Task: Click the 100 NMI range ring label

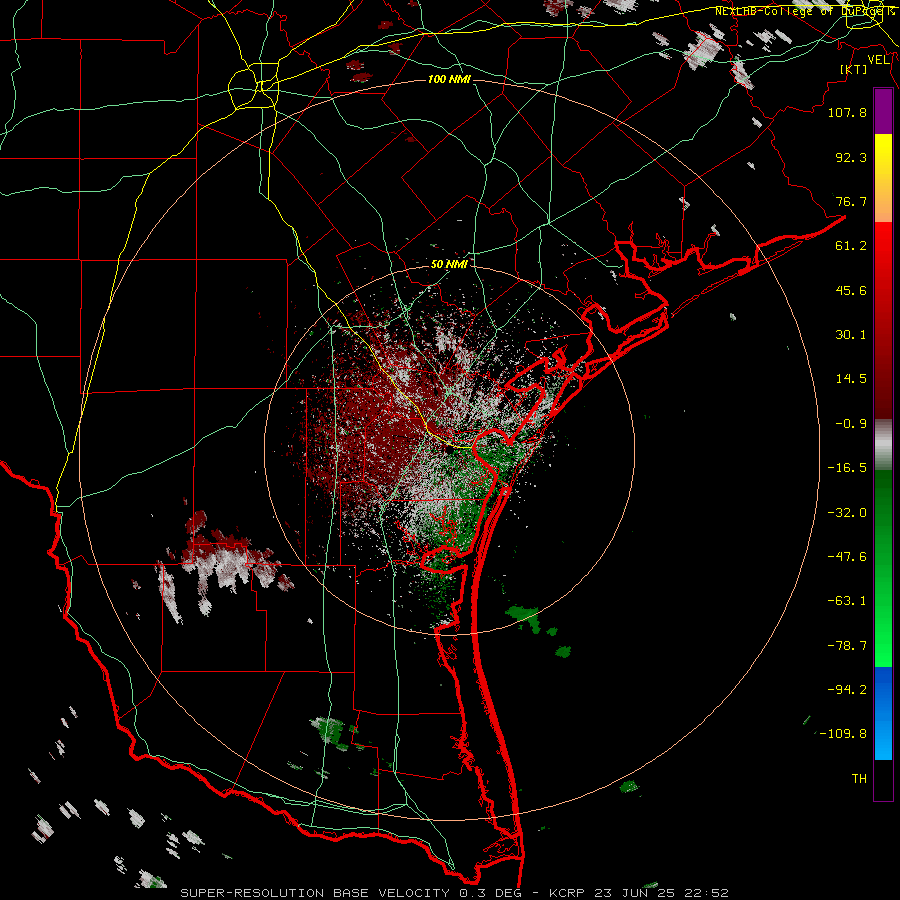Action: click(449, 79)
